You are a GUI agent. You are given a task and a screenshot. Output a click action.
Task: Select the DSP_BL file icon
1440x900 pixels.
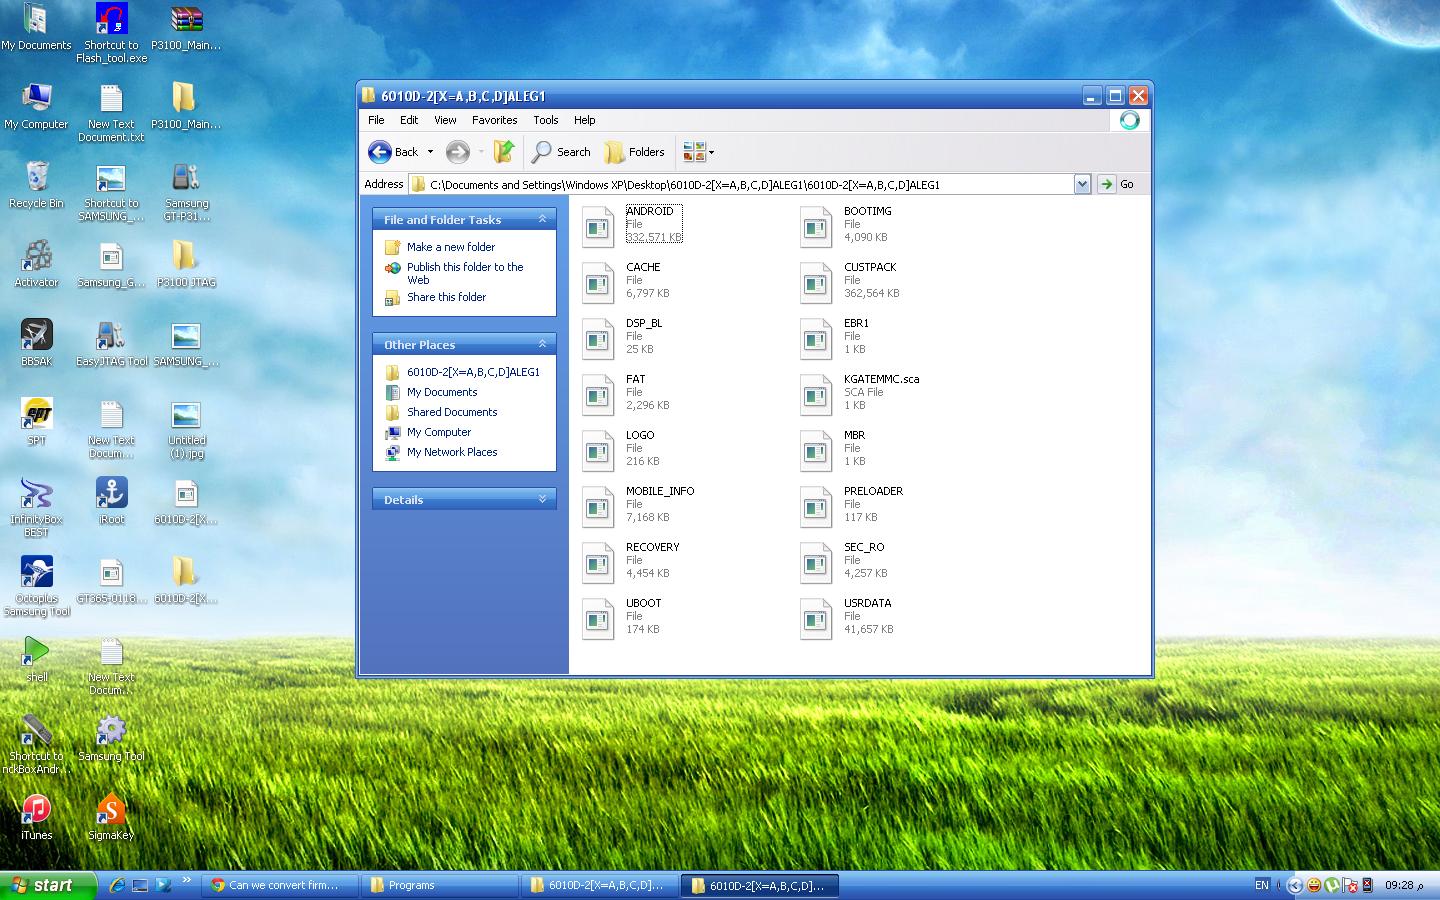click(x=598, y=339)
